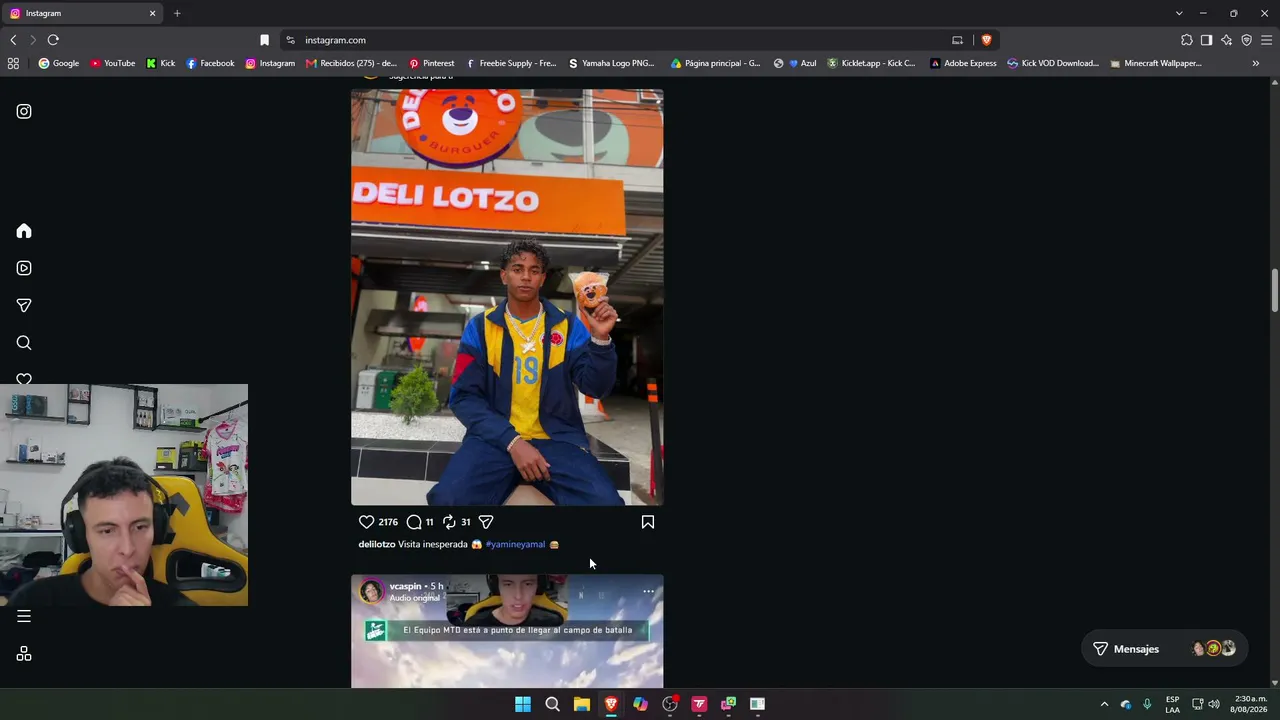
Task: Open the vcaspin username link
Action: (x=405, y=586)
